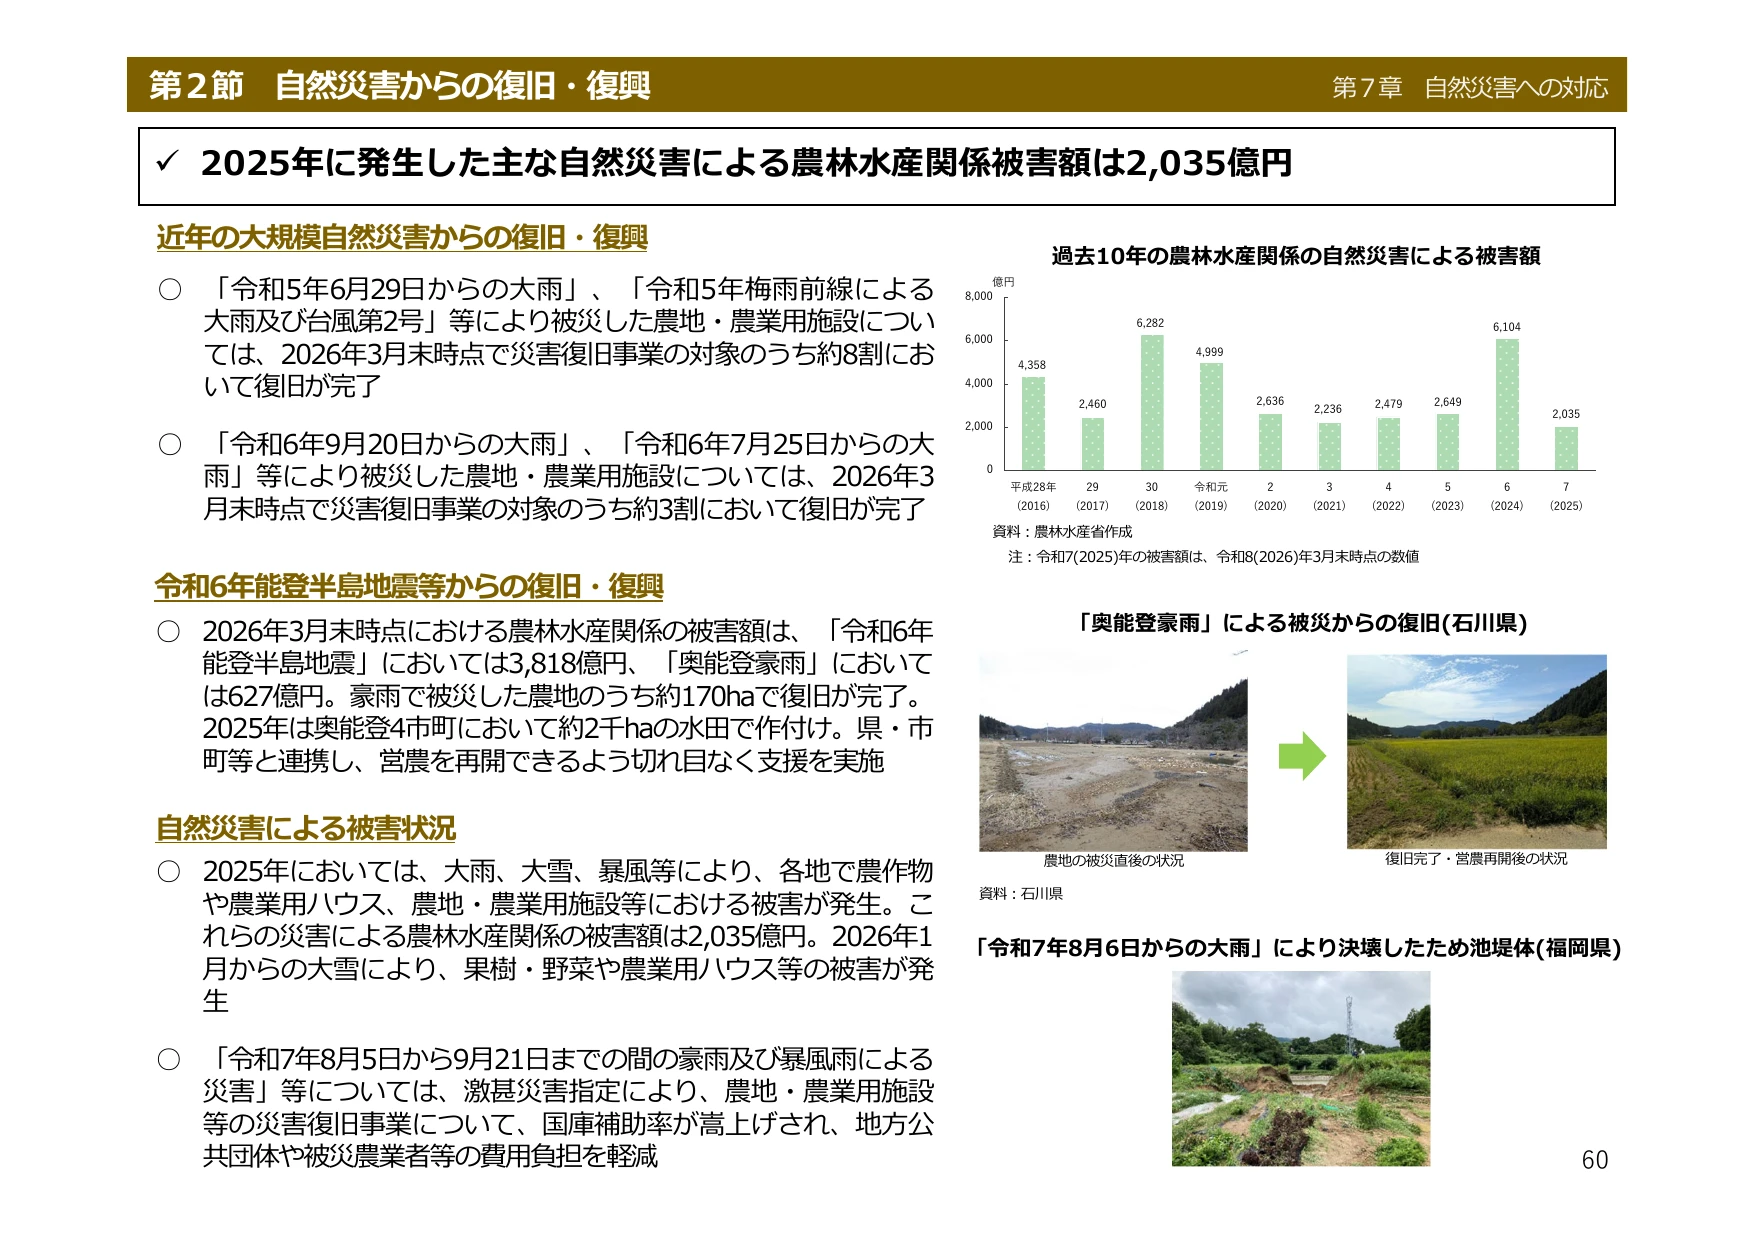Open the farmland disaster damage photo
Screen dimensions: 1755x1241
pyautogui.click(x=1113, y=751)
